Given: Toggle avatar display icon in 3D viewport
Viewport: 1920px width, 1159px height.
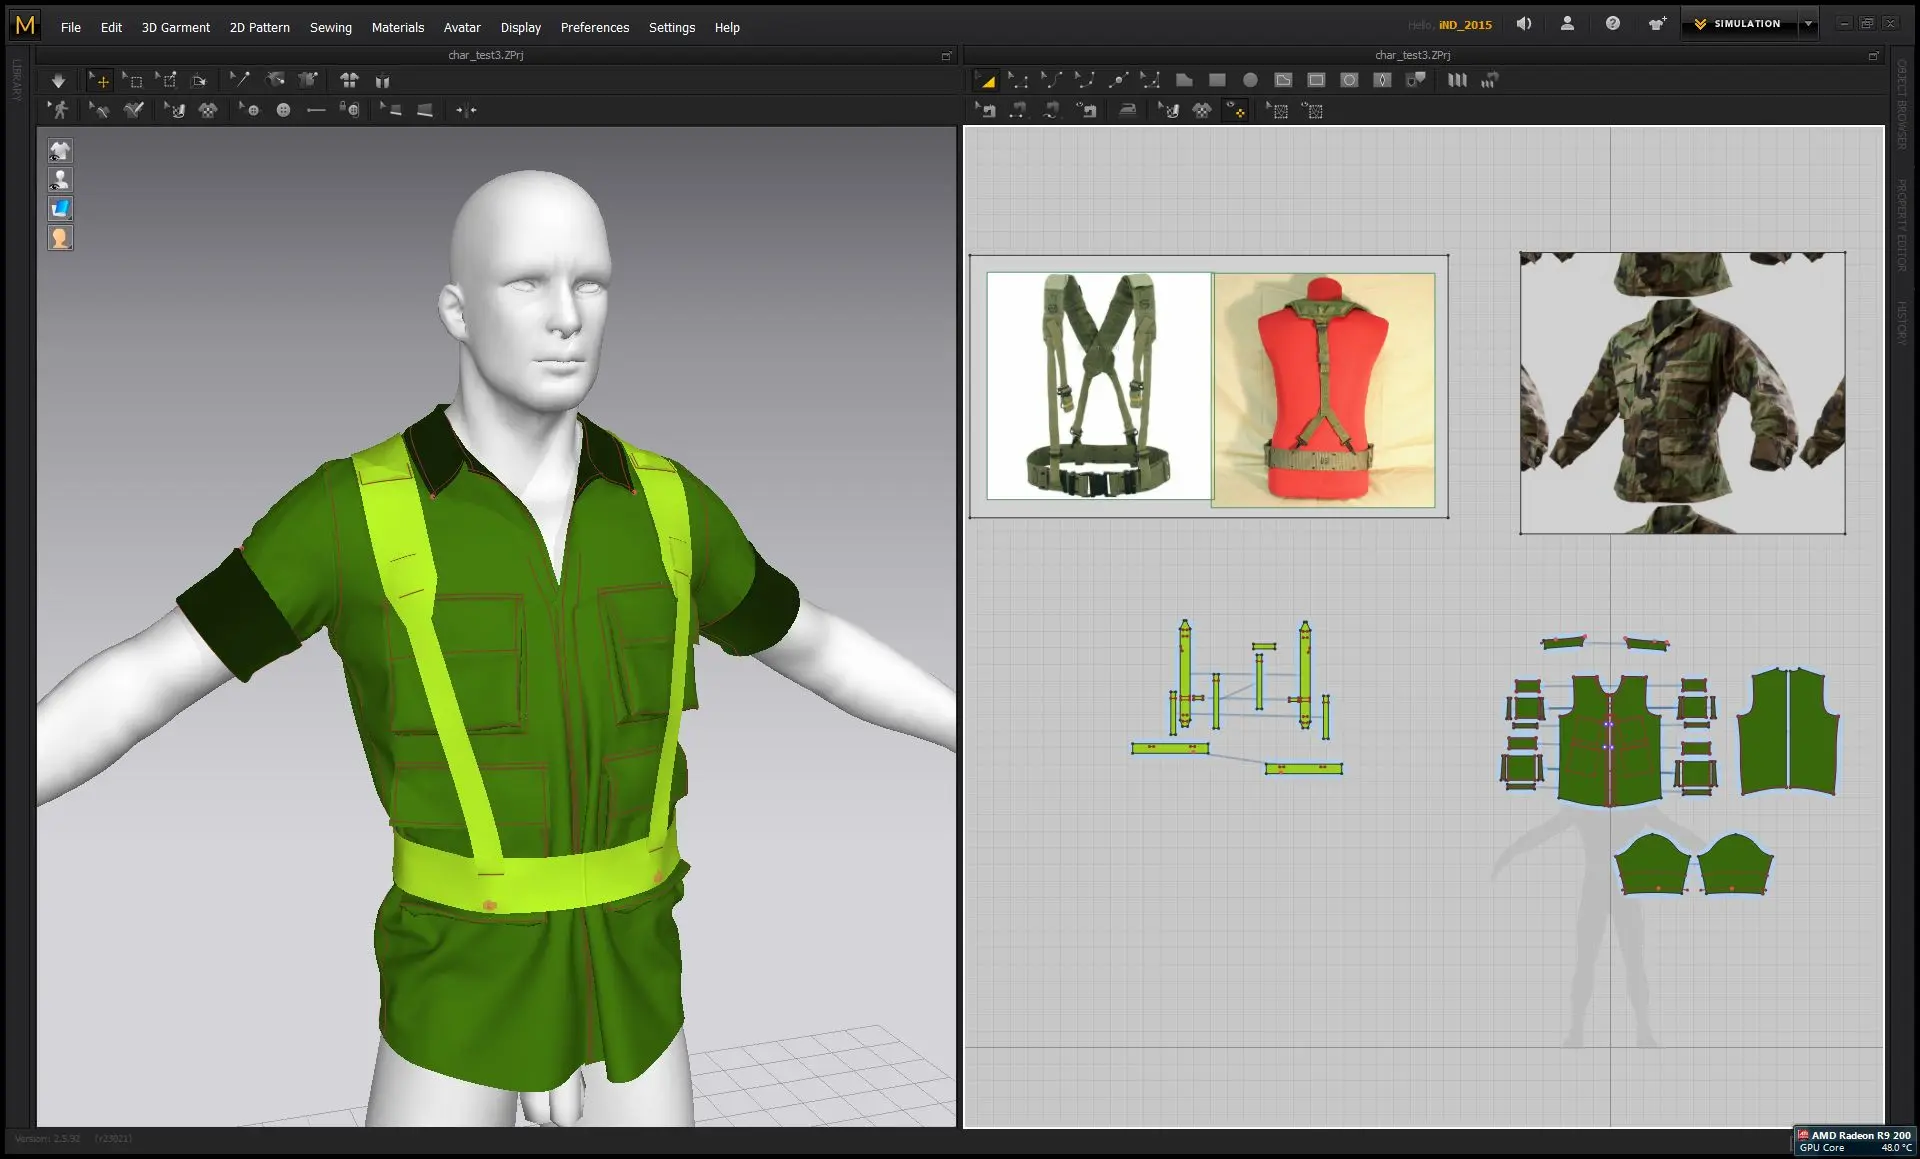Looking at the screenshot, I should tap(60, 180).
